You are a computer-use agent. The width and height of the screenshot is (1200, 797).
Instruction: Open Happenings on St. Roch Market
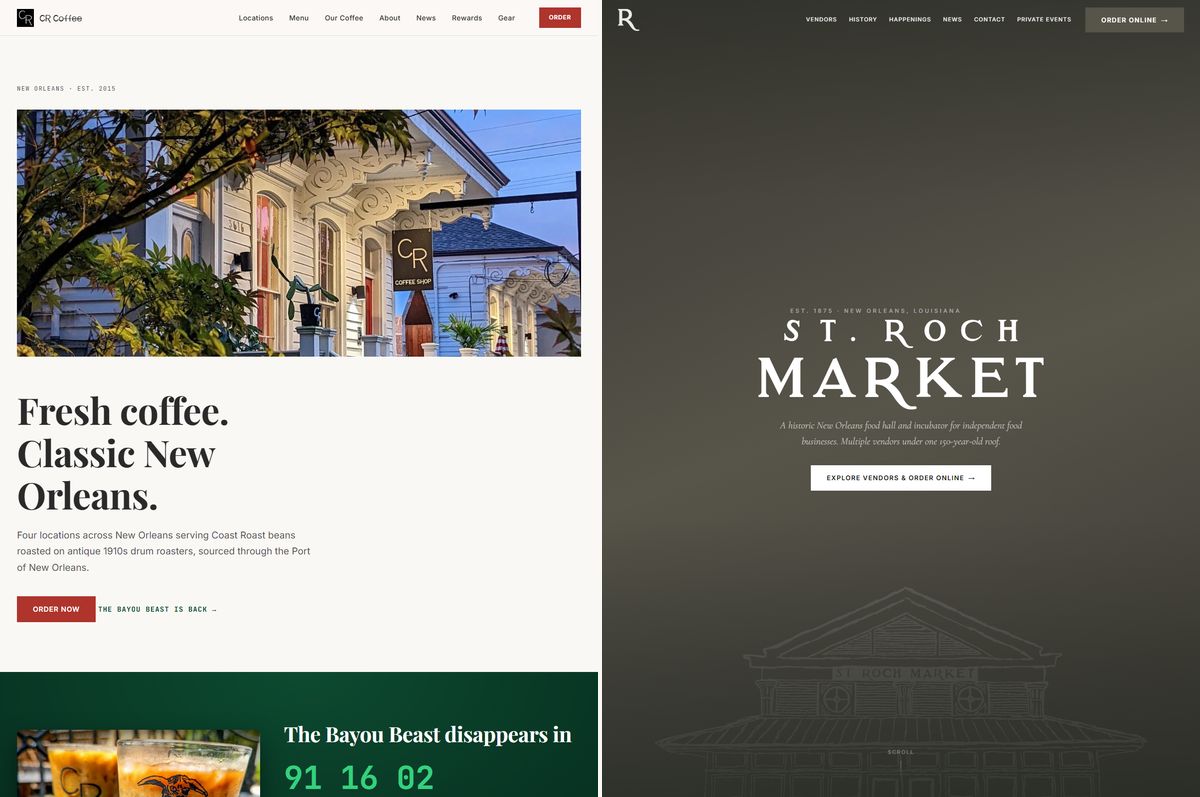pyautogui.click(x=910, y=19)
